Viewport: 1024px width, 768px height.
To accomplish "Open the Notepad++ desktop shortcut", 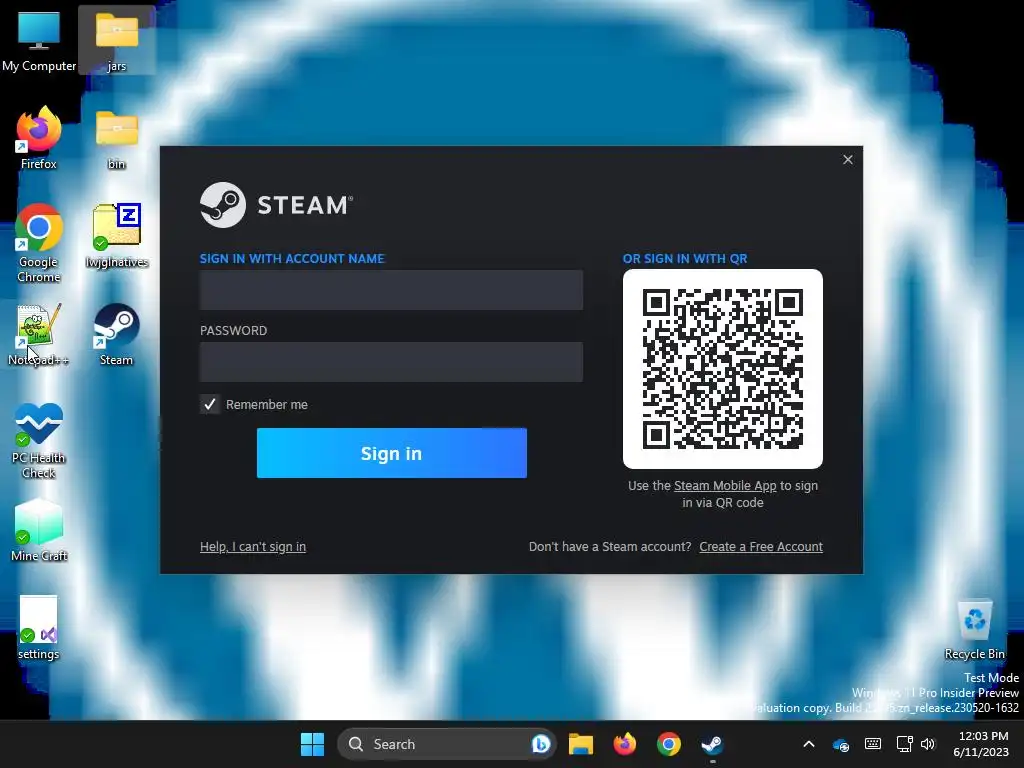I will [x=39, y=334].
